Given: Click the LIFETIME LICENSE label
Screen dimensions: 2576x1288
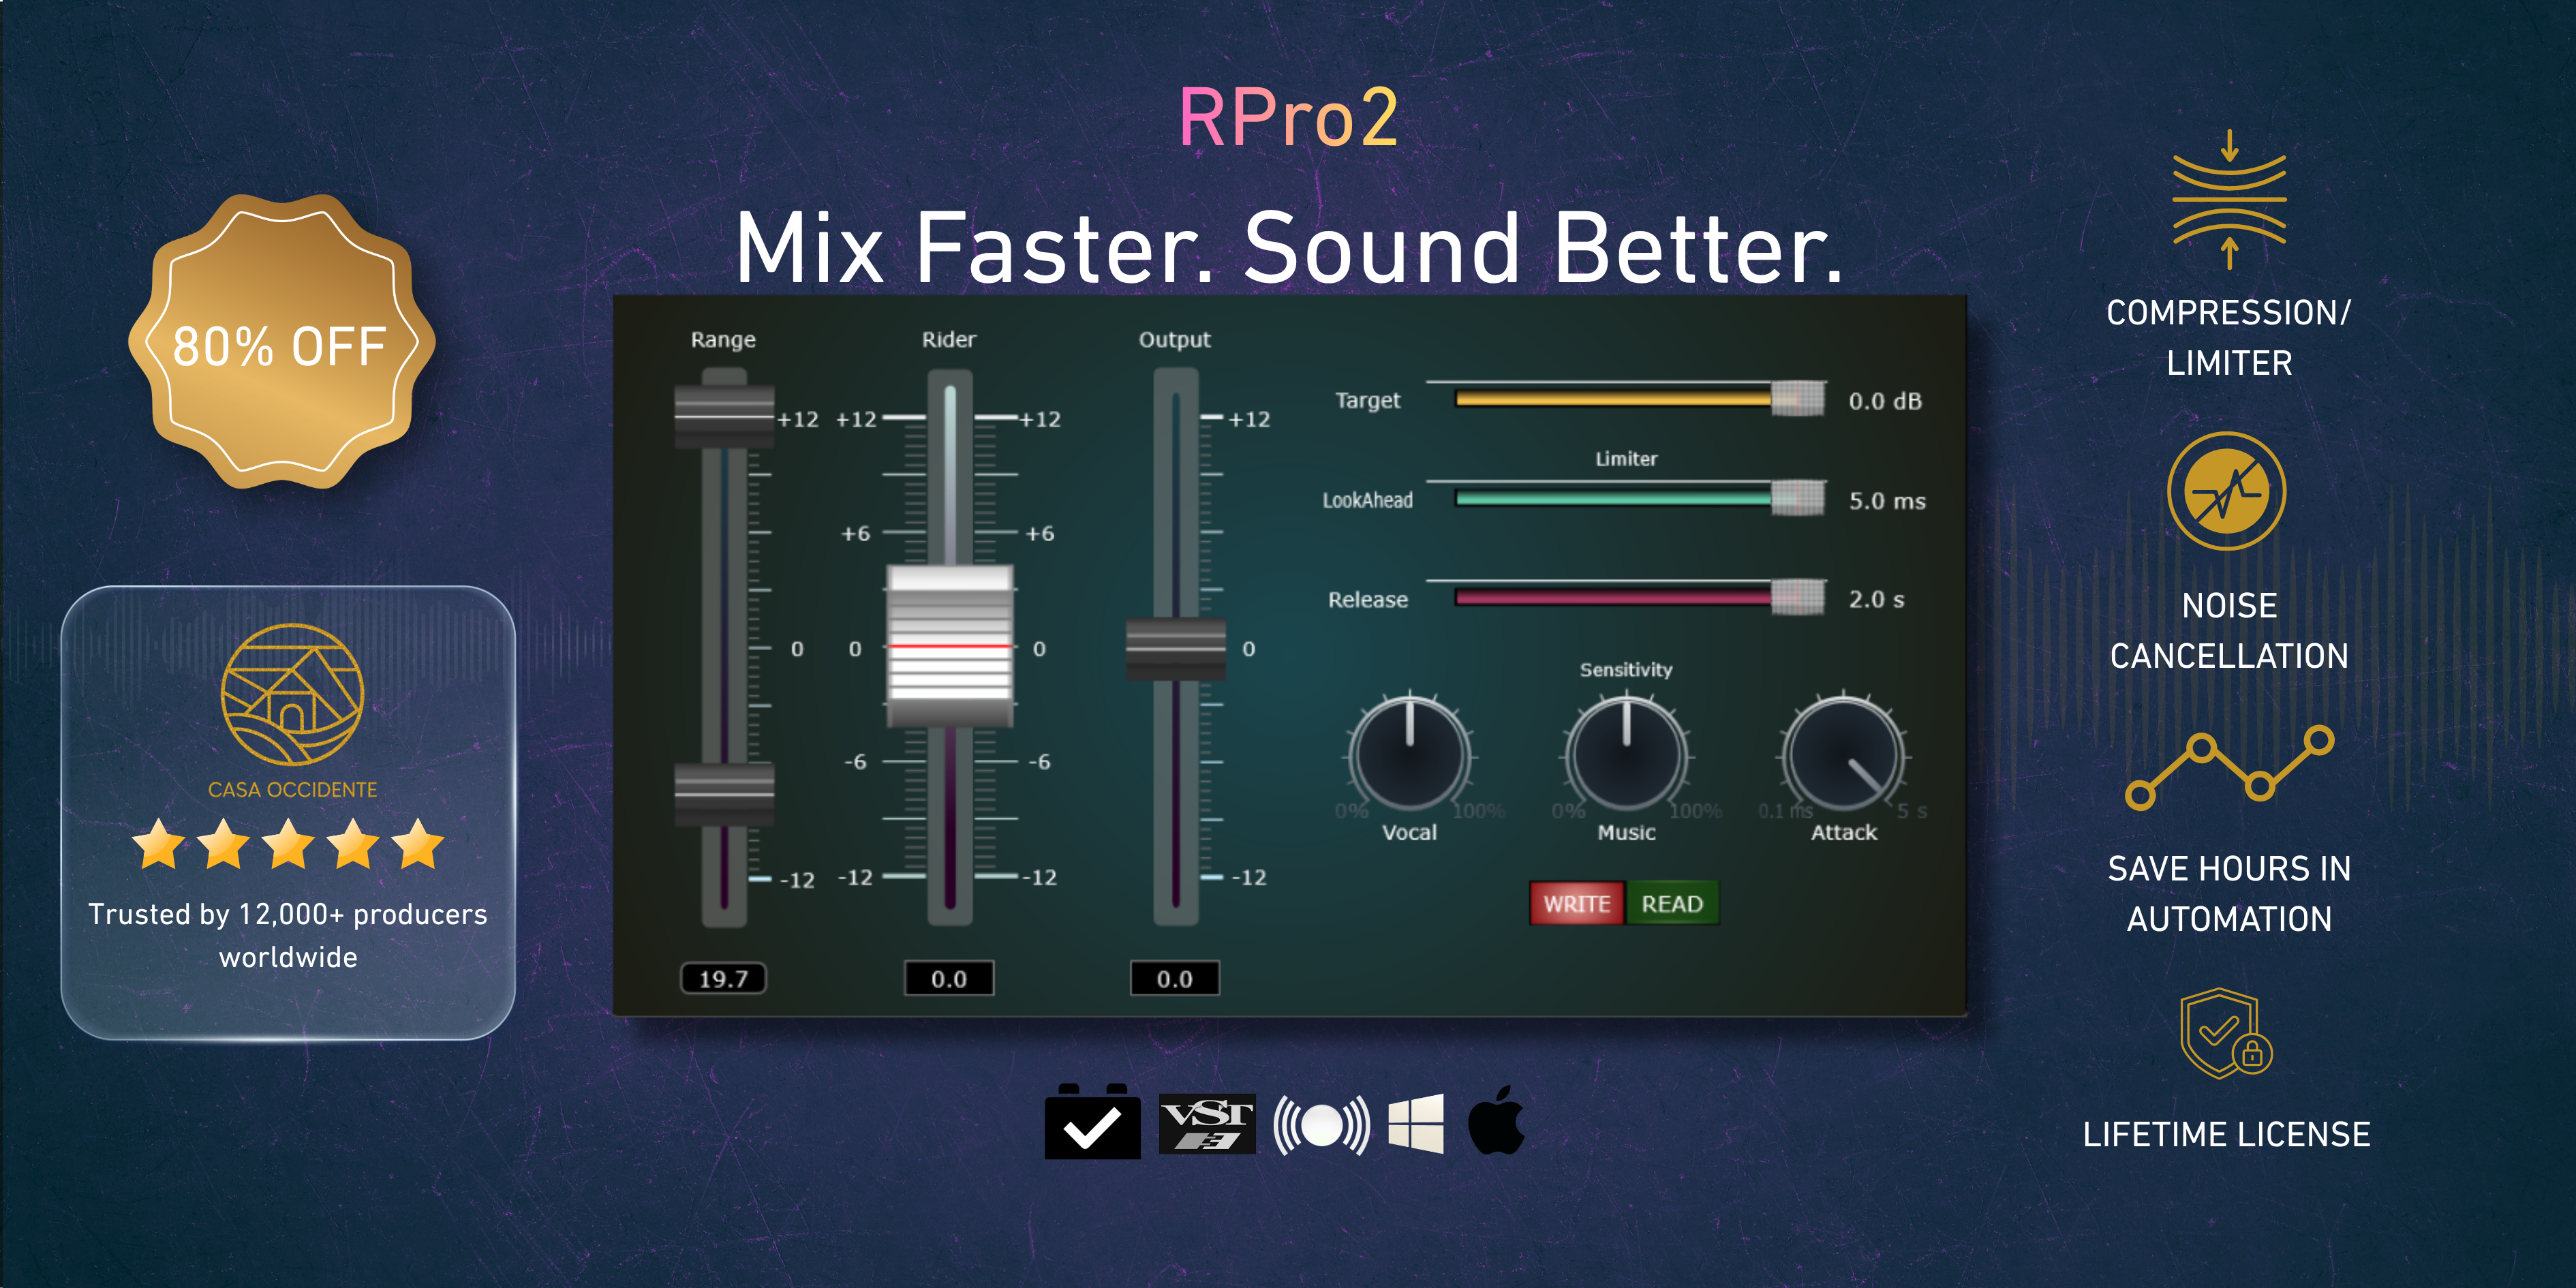Looking at the screenshot, I should (2227, 1134).
